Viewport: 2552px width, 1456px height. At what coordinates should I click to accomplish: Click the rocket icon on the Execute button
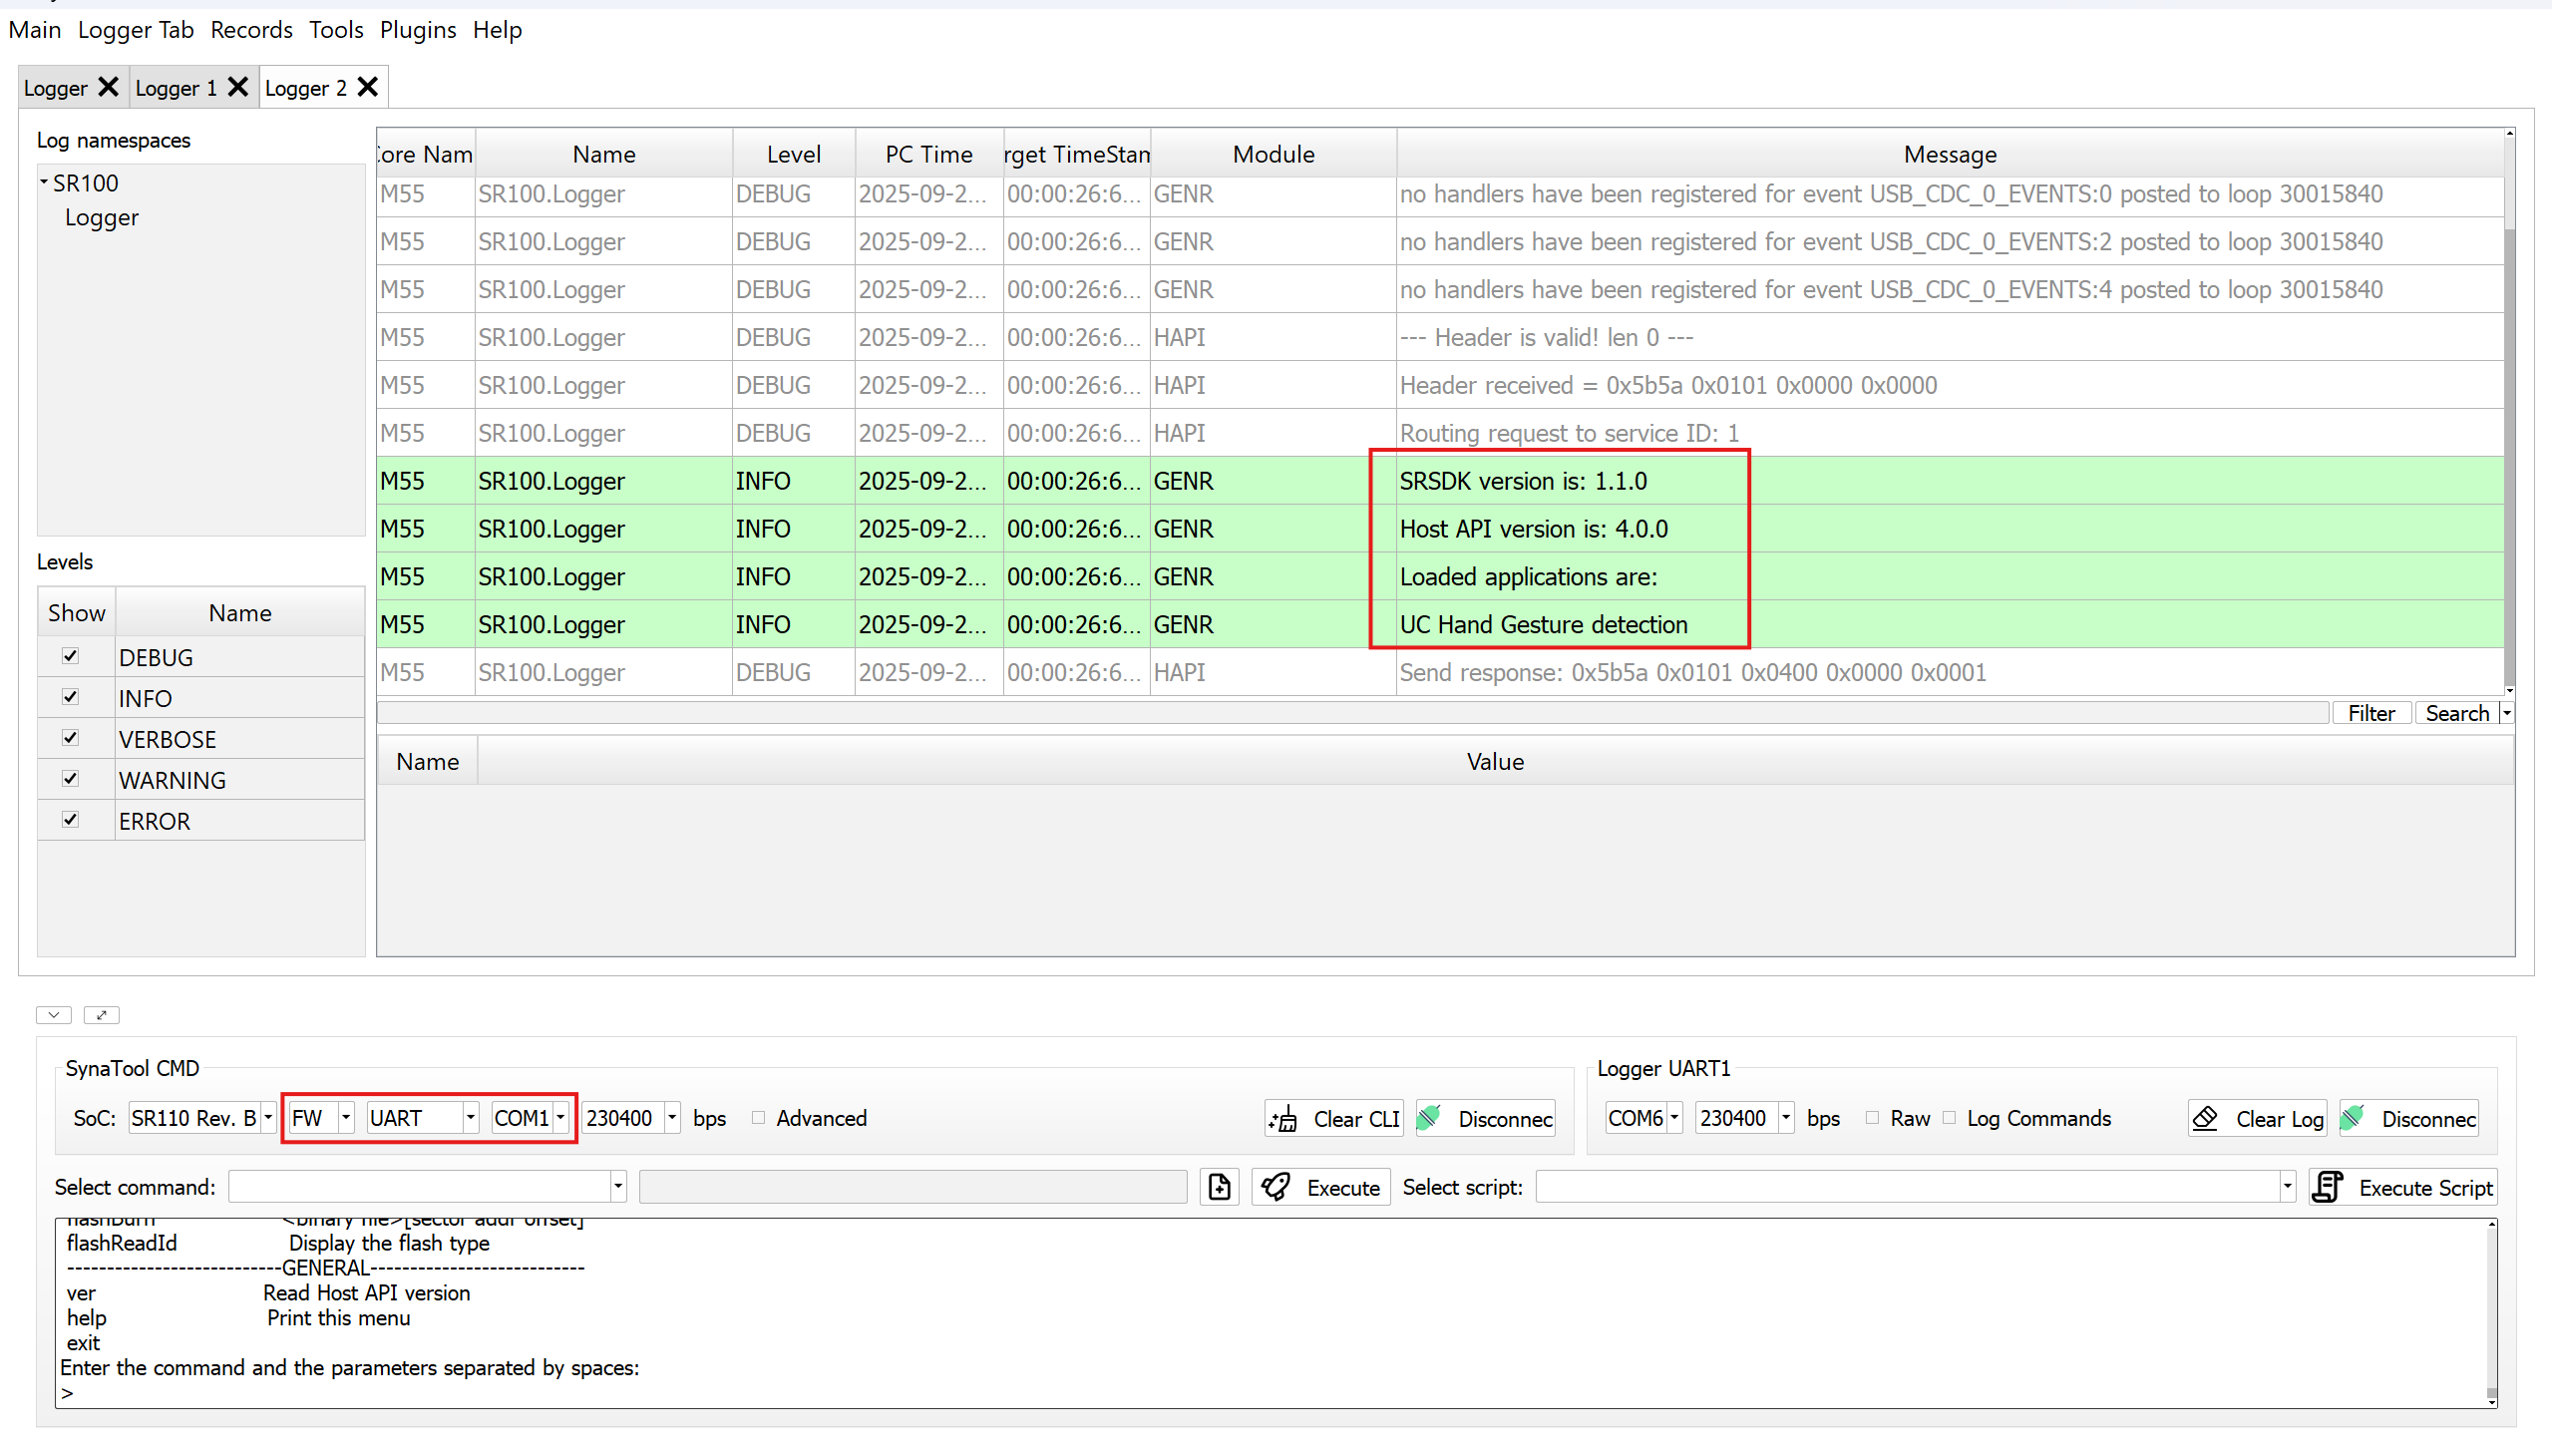coord(1275,1186)
